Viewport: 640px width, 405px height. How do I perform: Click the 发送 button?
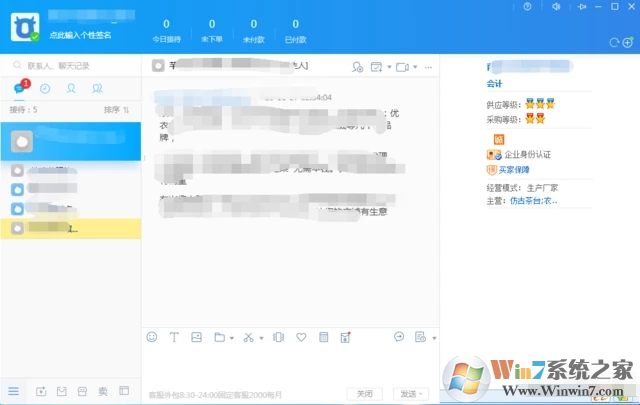(408, 394)
